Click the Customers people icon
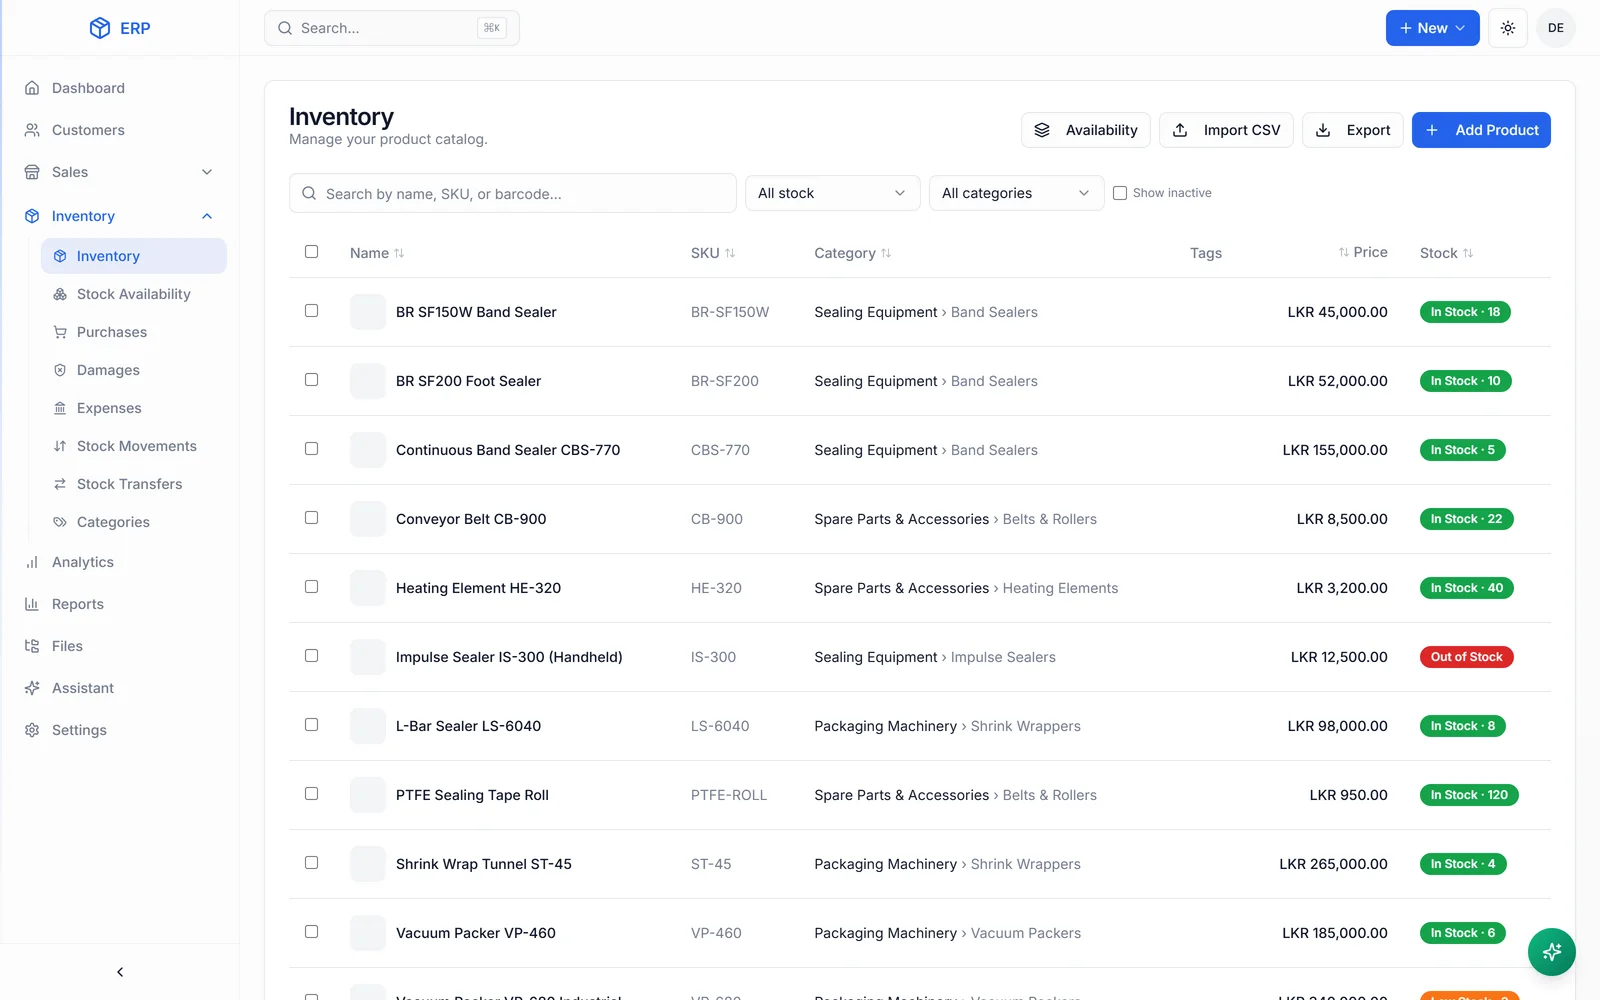Image resolution: width=1600 pixels, height=1000 pixels. 32,130
